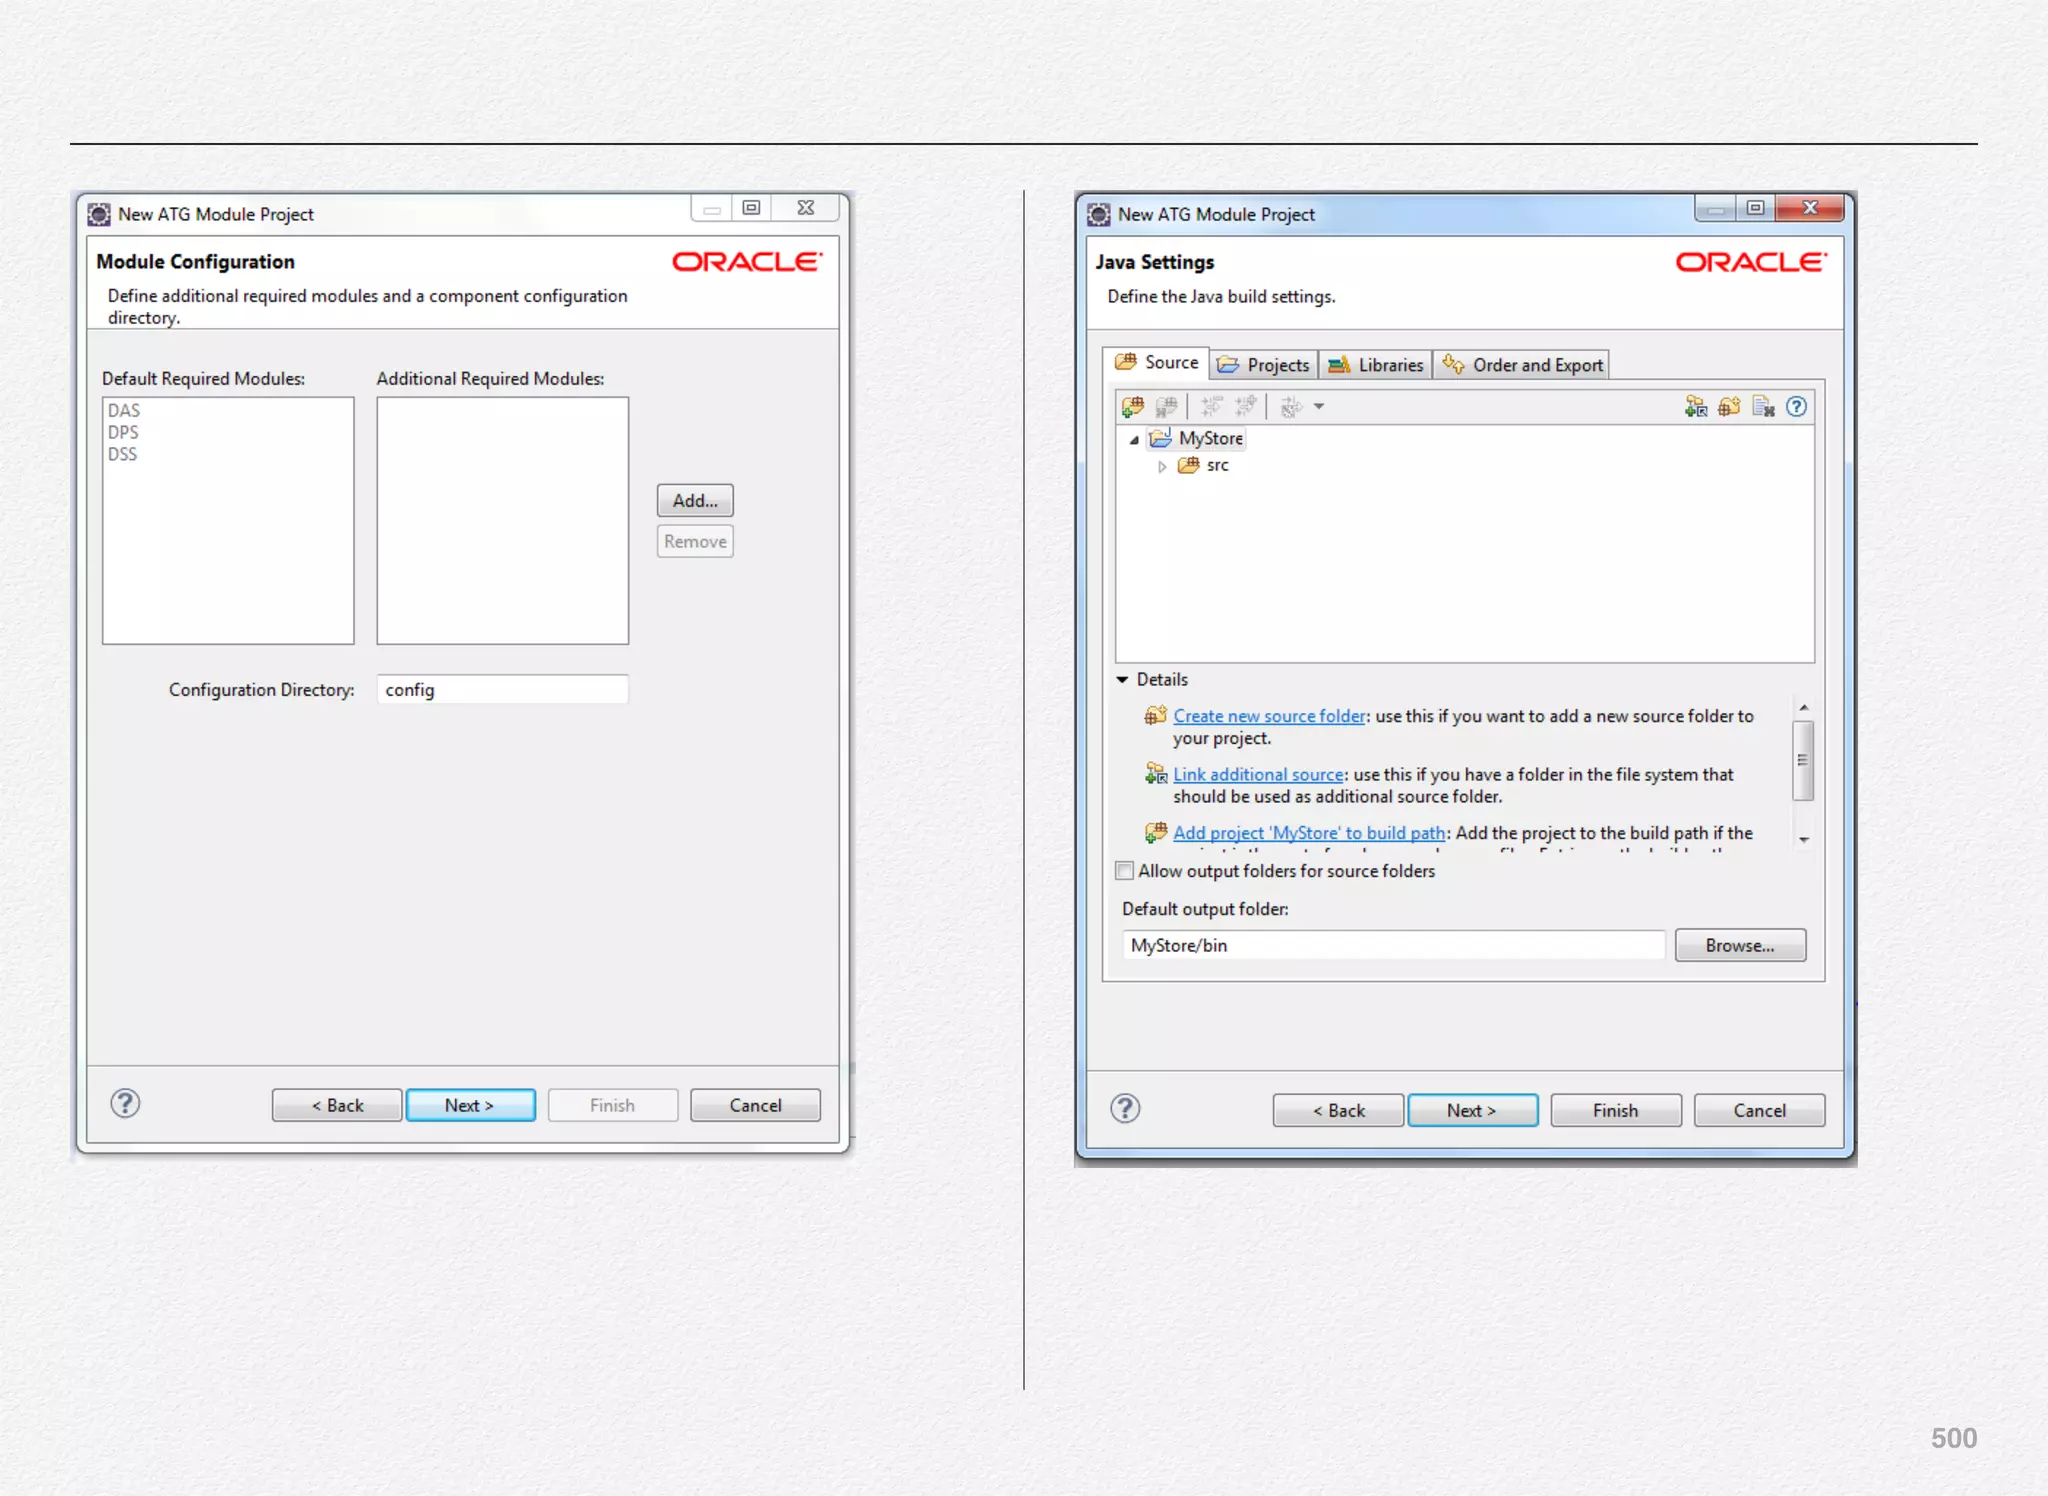Collapse the MyStore tree node
This screenshot has height=1496, width=2048.
[x=1134, y=440]
